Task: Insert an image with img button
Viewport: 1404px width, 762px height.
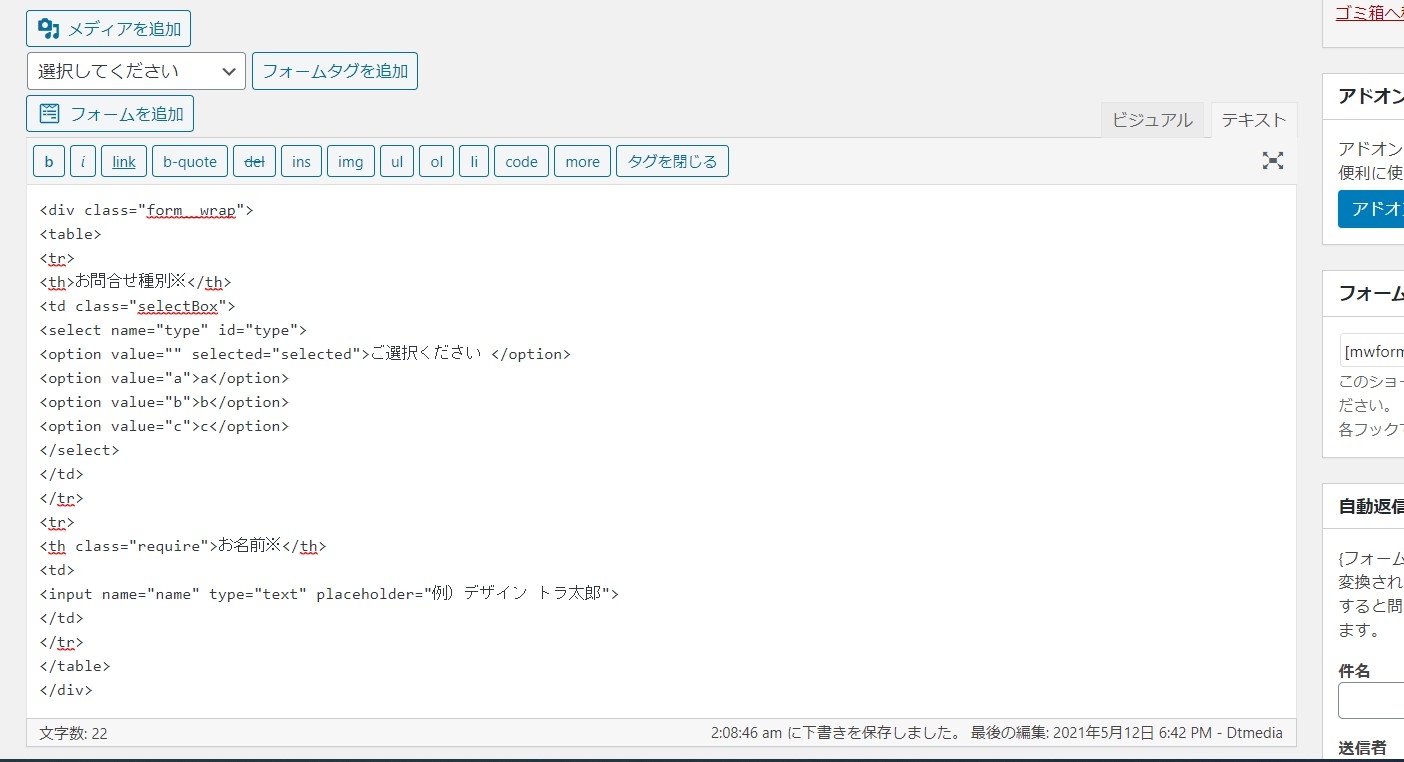Action: click(x=351, y=161)
